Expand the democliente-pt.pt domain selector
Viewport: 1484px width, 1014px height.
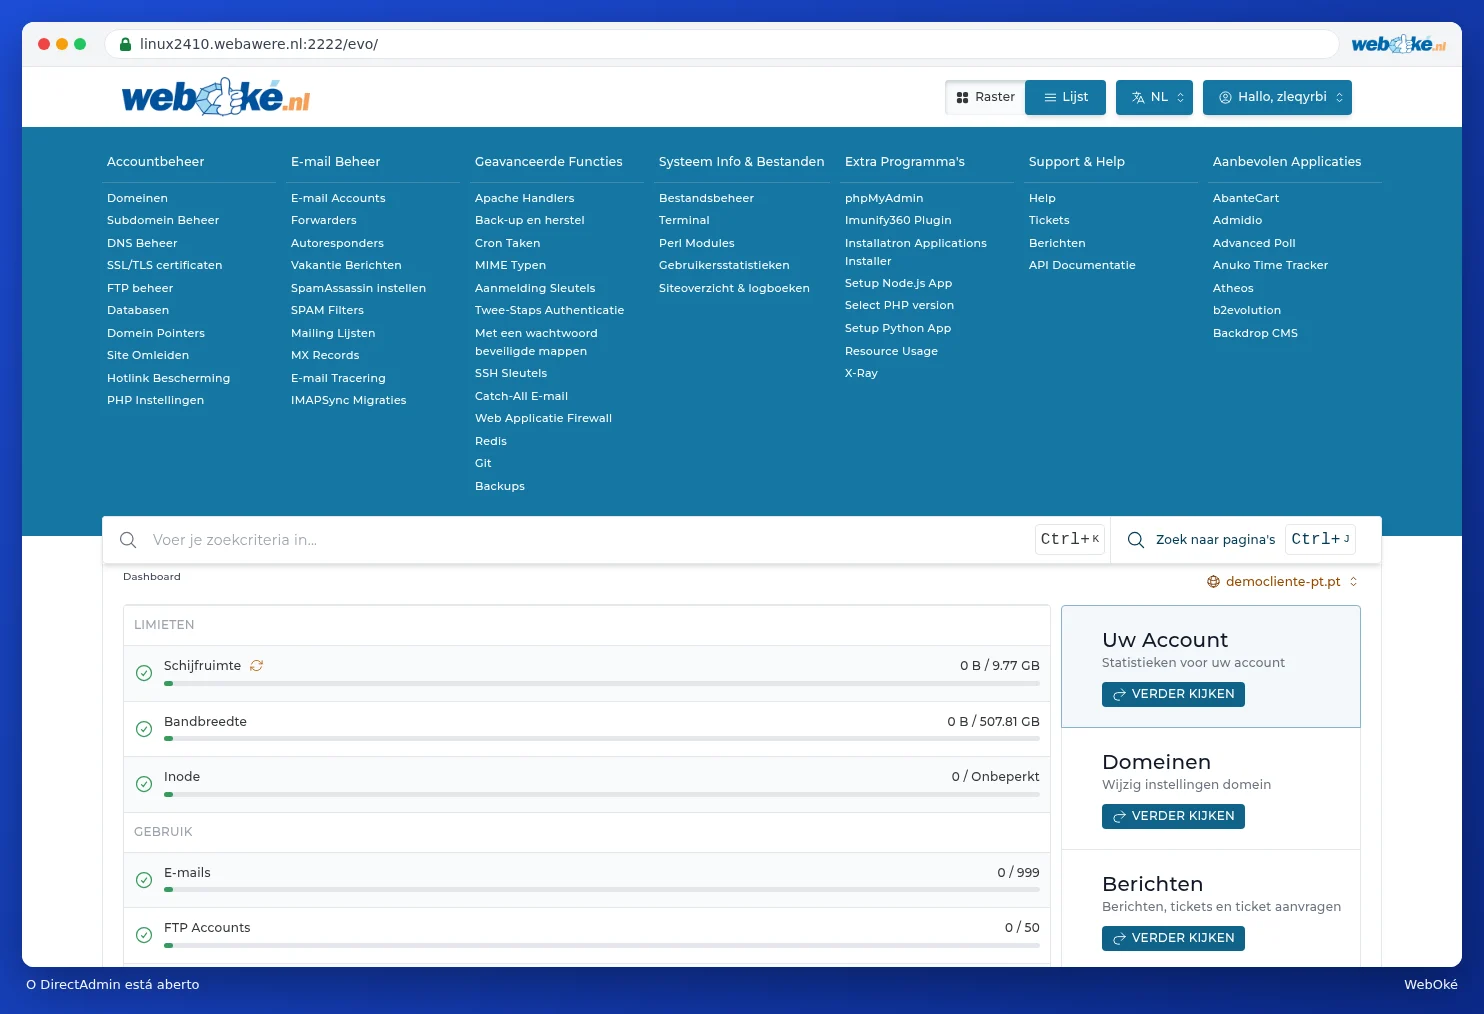click(1282, 582)
